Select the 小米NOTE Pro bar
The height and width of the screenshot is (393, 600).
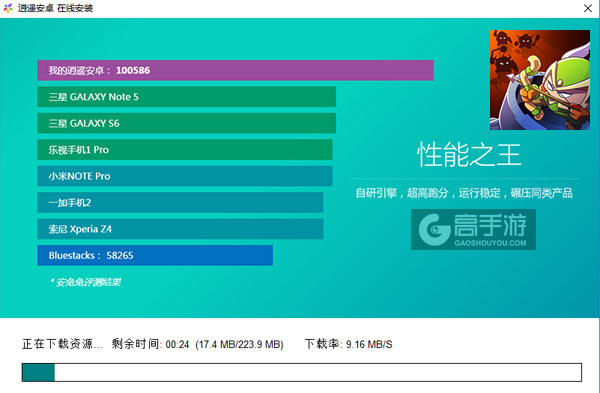click(185, 176)
